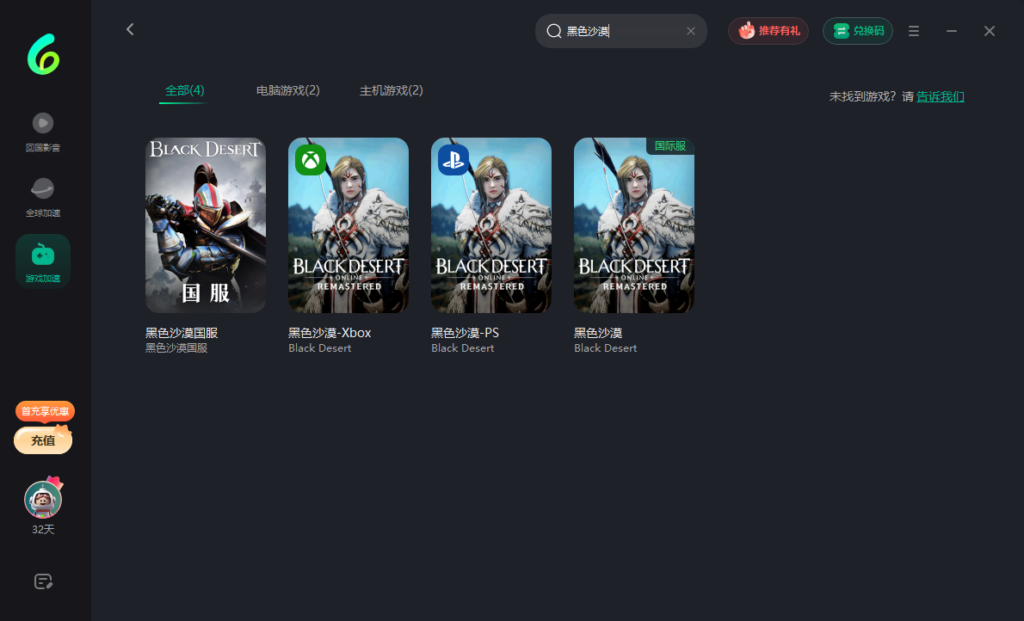The width and height of the screenshot is (1024, 621).
Task: Switch to the 电脑游戏(2) tab
Action: tap(288, 91)
